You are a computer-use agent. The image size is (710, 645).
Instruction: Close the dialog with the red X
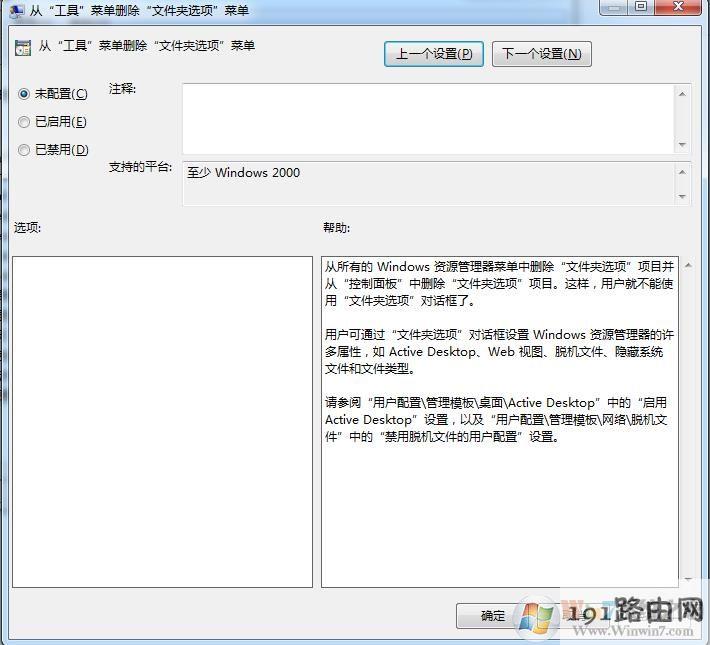point(678,6)
